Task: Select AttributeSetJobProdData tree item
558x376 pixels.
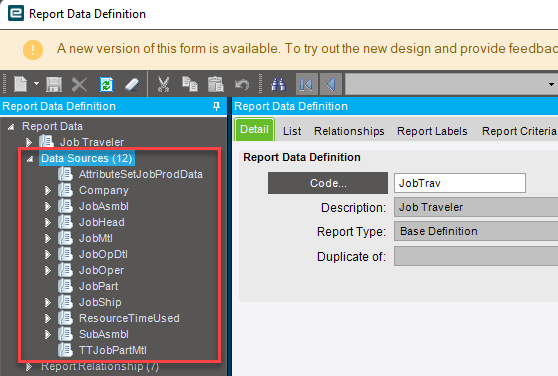Action: pos(141,174)
